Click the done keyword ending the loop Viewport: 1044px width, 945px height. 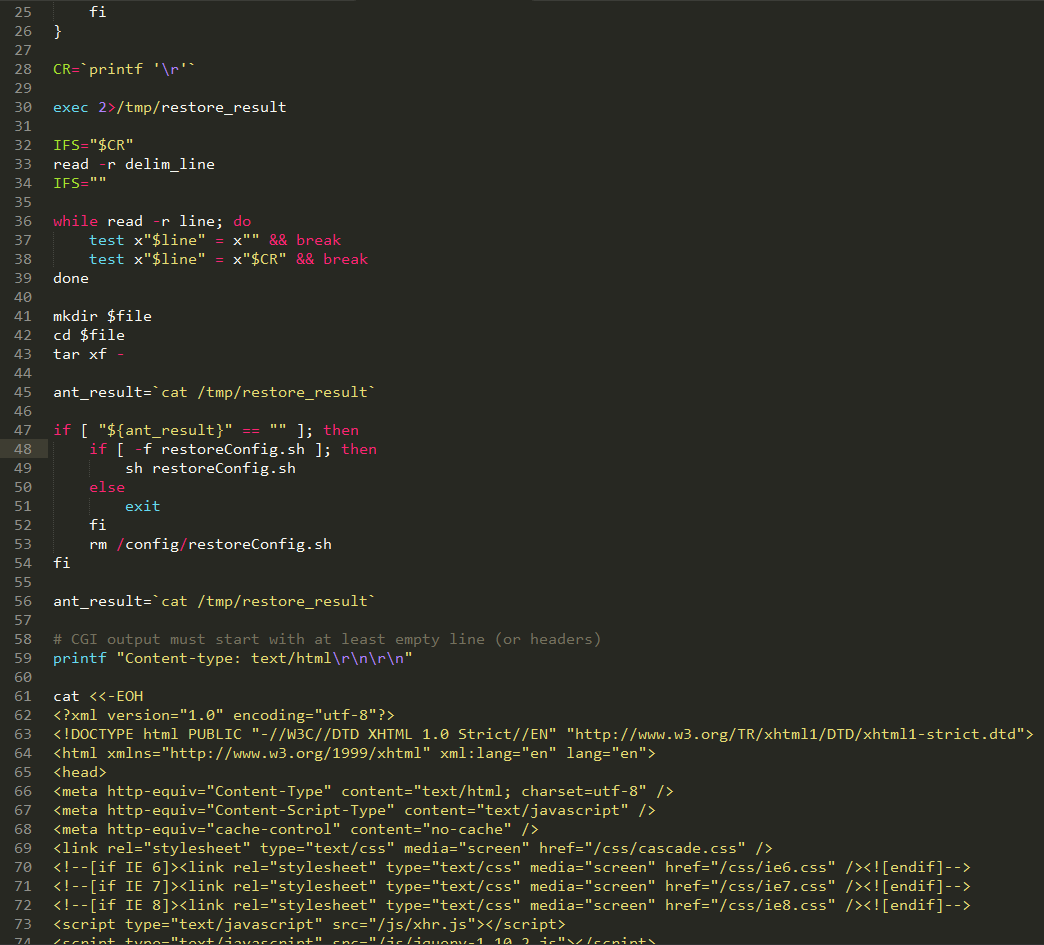click(x=71, y=278)
